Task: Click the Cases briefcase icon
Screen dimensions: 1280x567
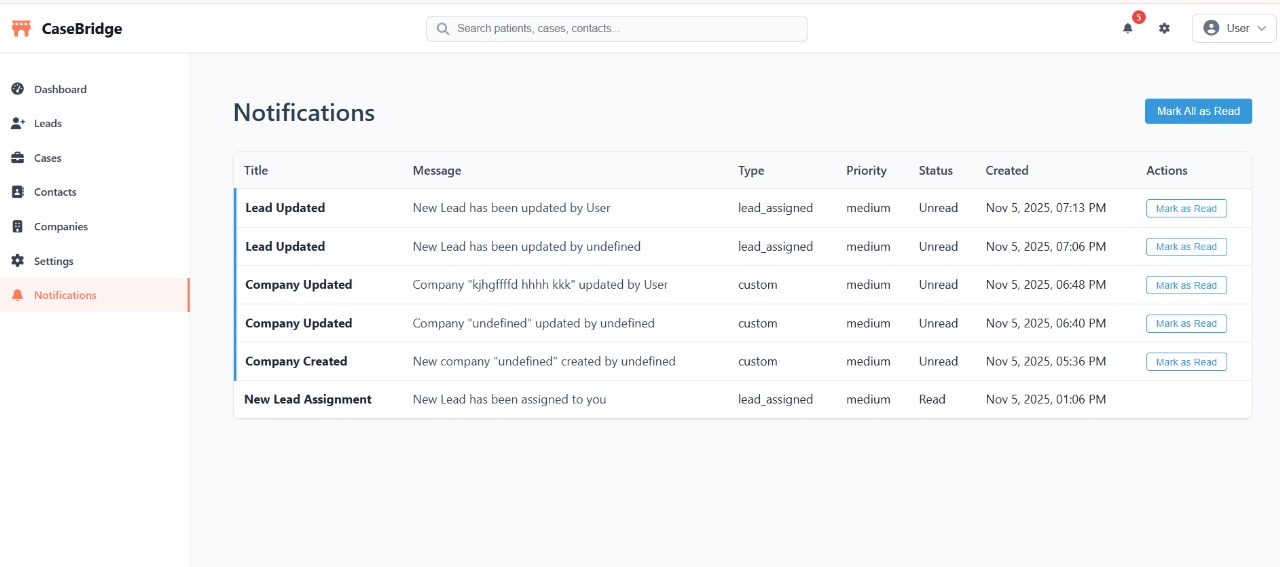Action: click(17, 158)
